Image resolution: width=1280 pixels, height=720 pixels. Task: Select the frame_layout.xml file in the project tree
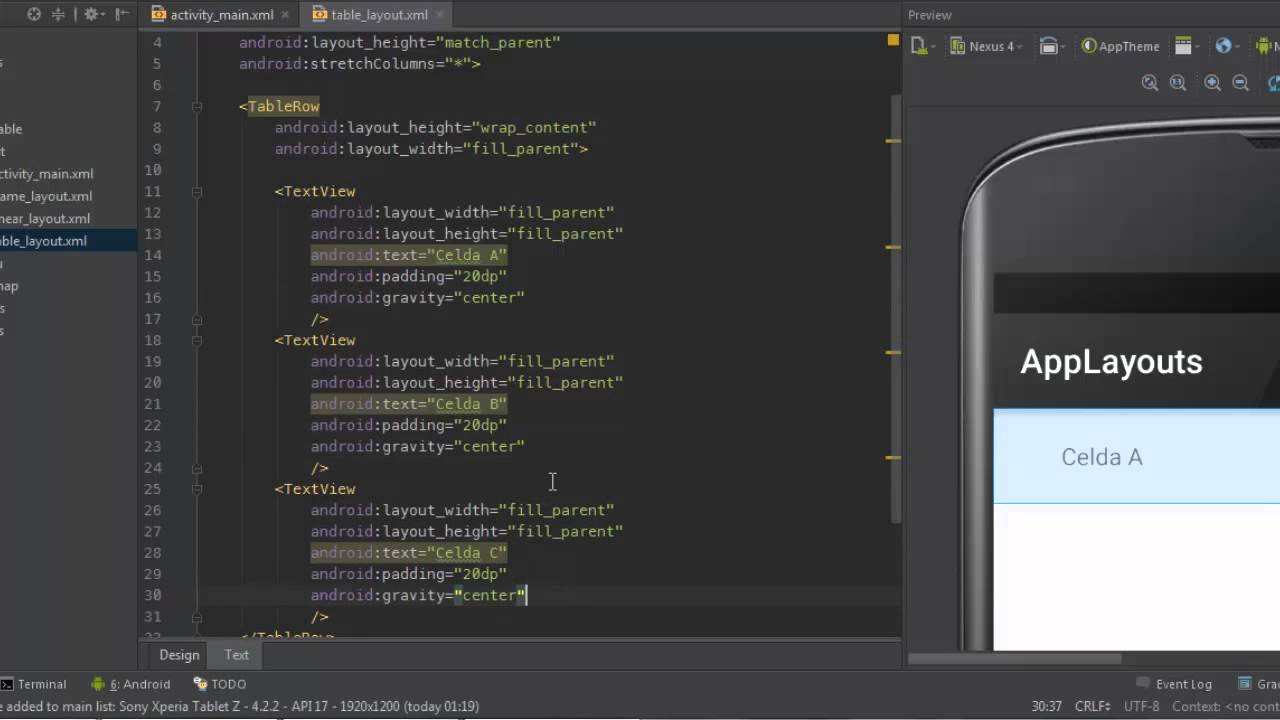pyautogui.click(x=46, y=196)
